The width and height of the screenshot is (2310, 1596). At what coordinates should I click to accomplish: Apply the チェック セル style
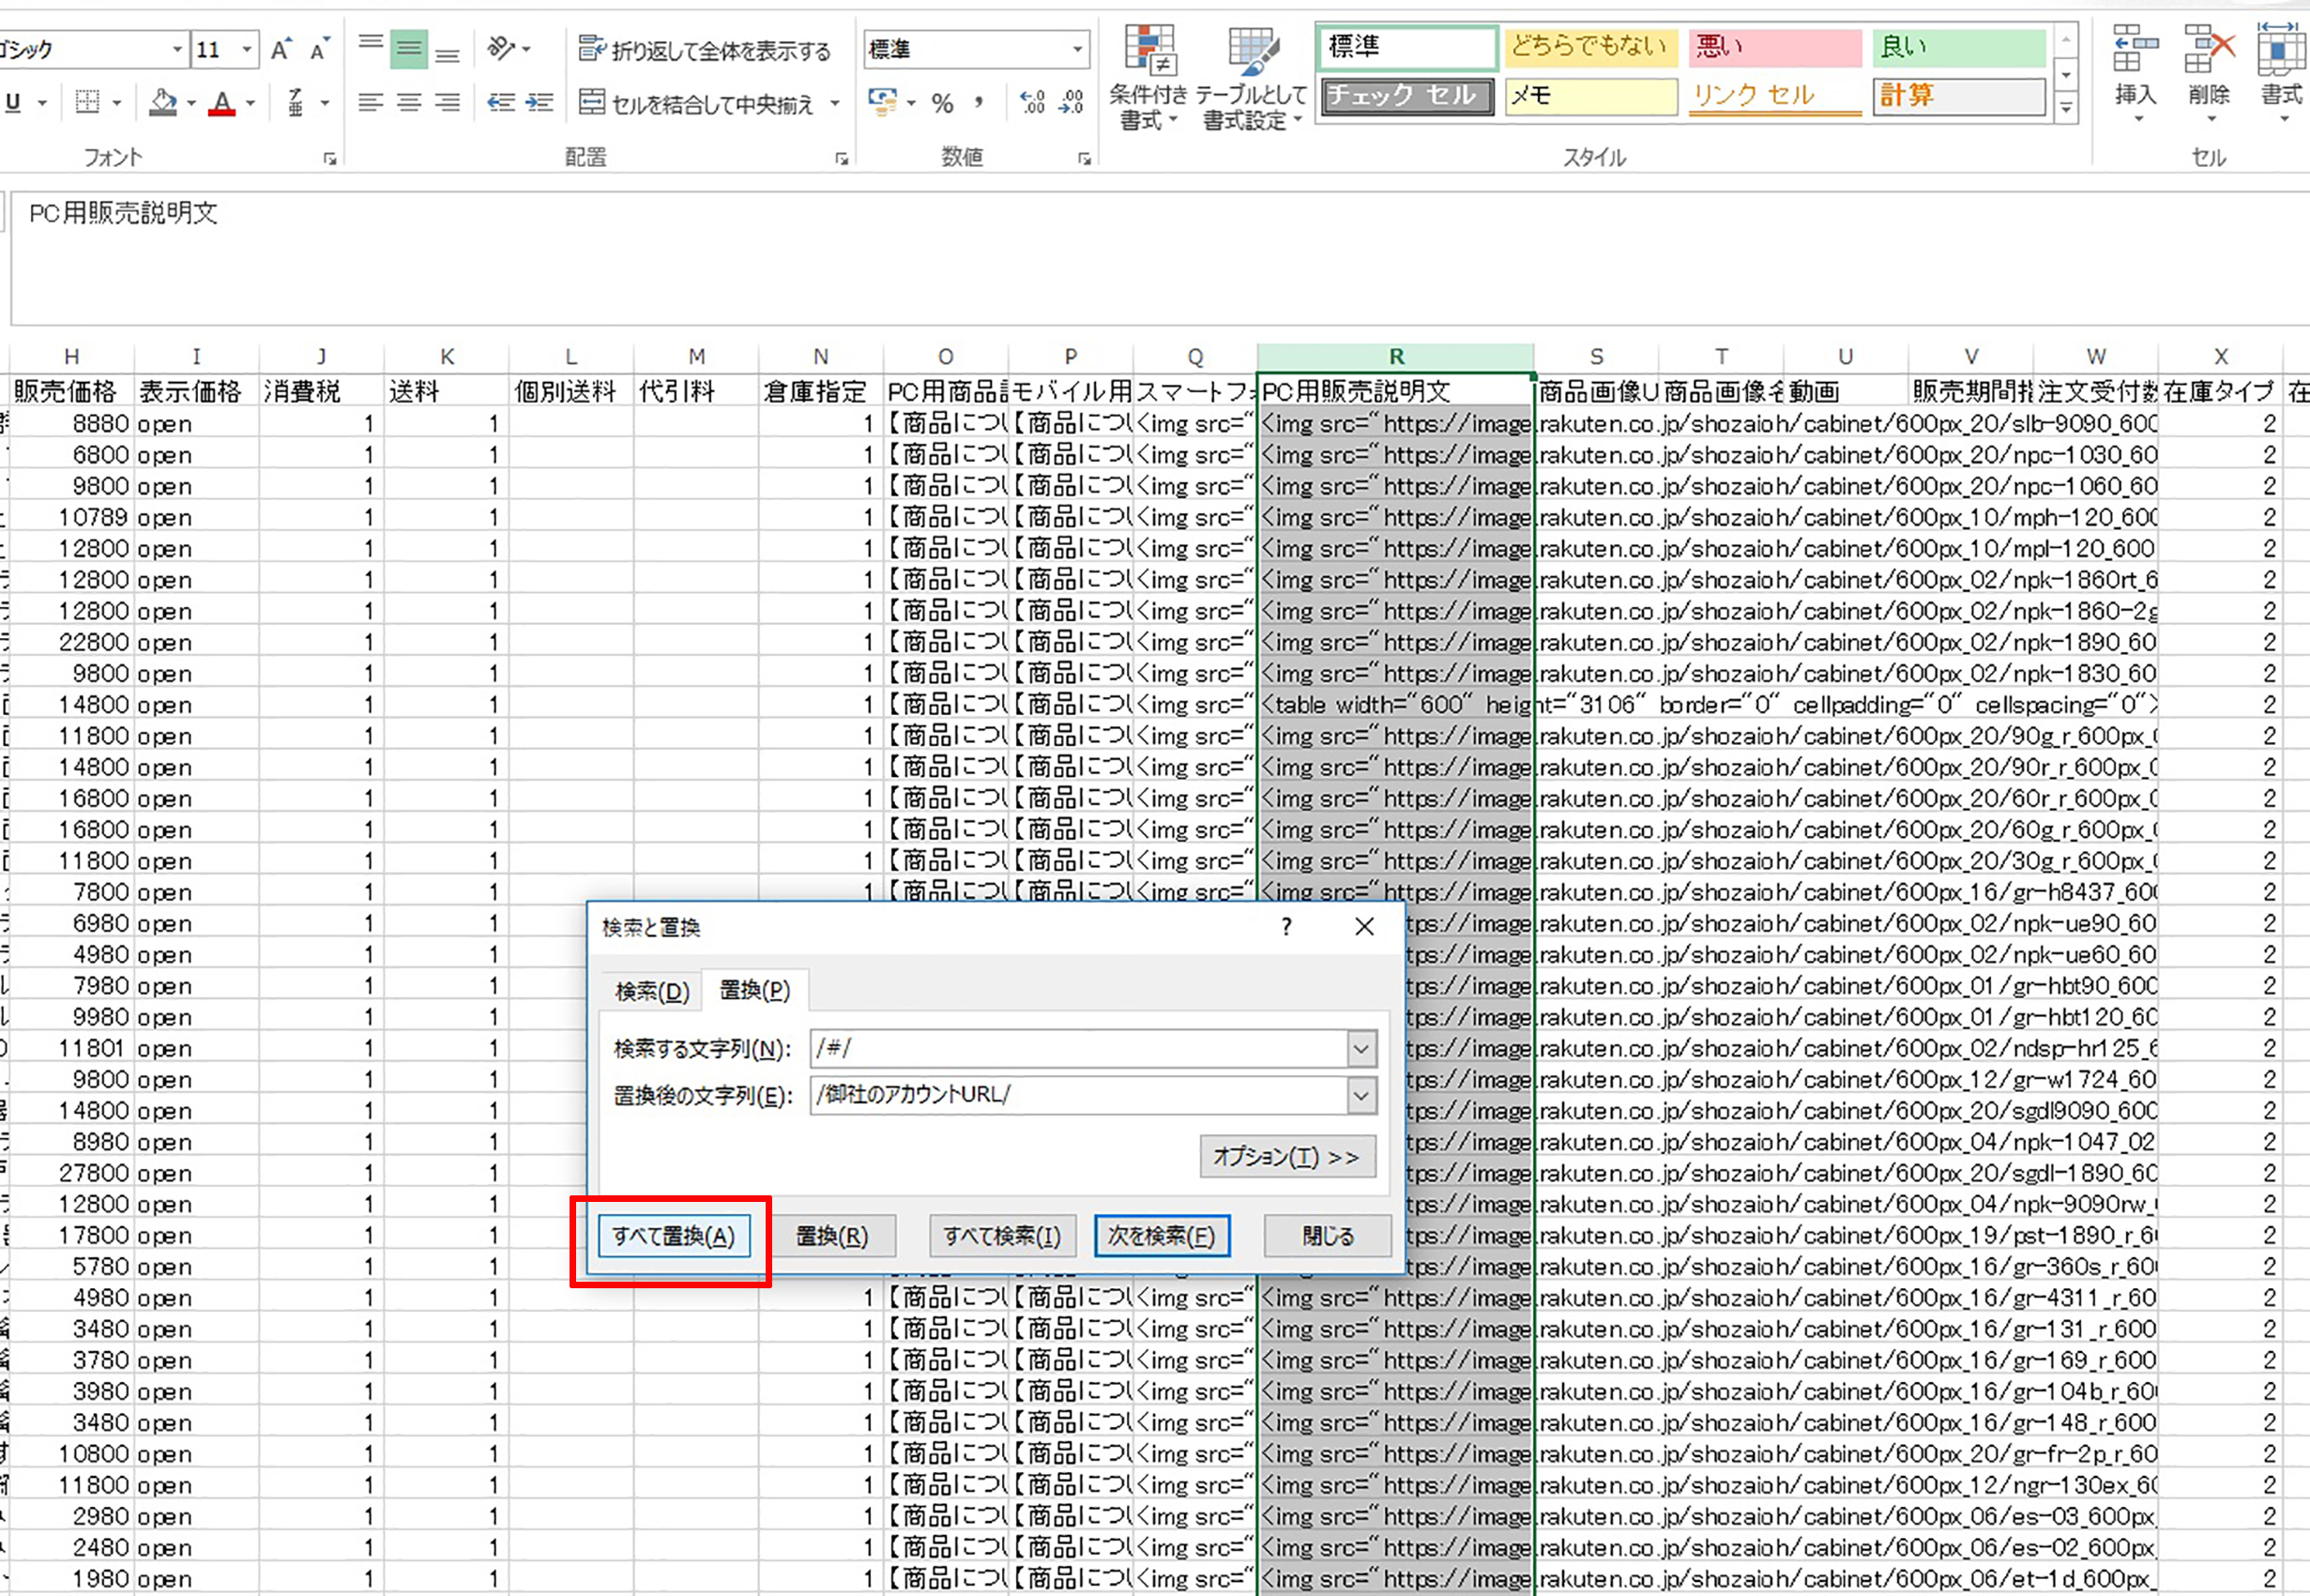coord(1407,96)
